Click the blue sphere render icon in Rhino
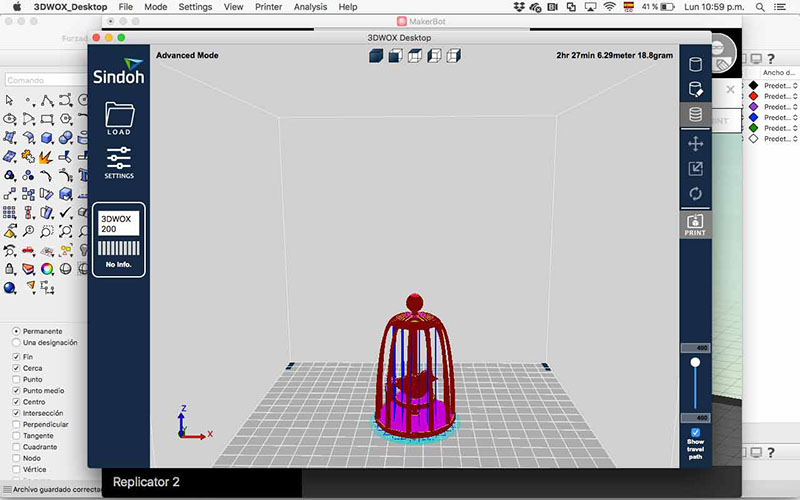 tap(9, 288)
